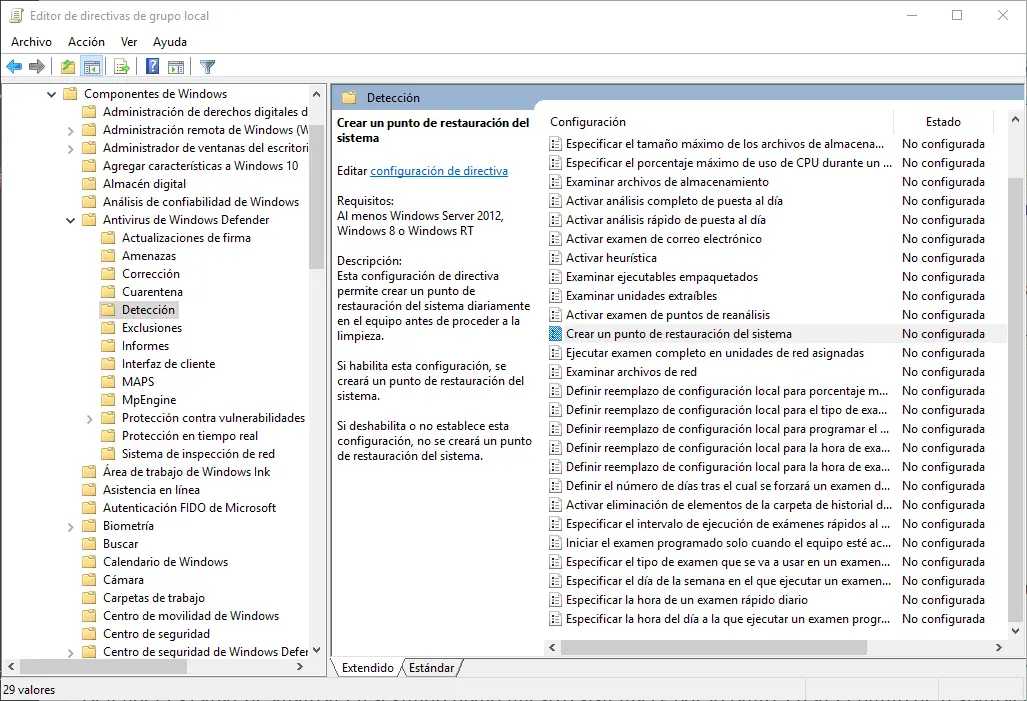Select Actualizaciones de firma folder
This screenshot has height=701, width=1027.
tap(186, 238)
